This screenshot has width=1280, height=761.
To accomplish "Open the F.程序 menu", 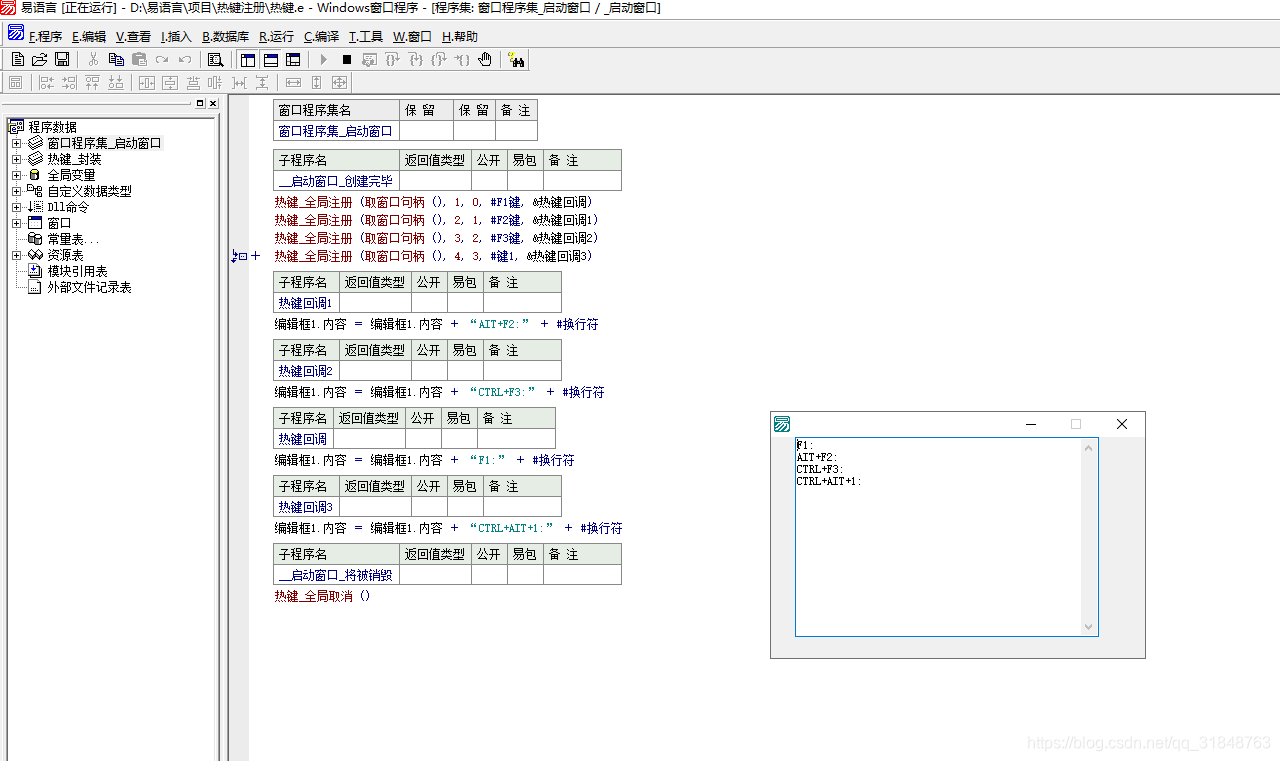I will (x=45, y=36).
